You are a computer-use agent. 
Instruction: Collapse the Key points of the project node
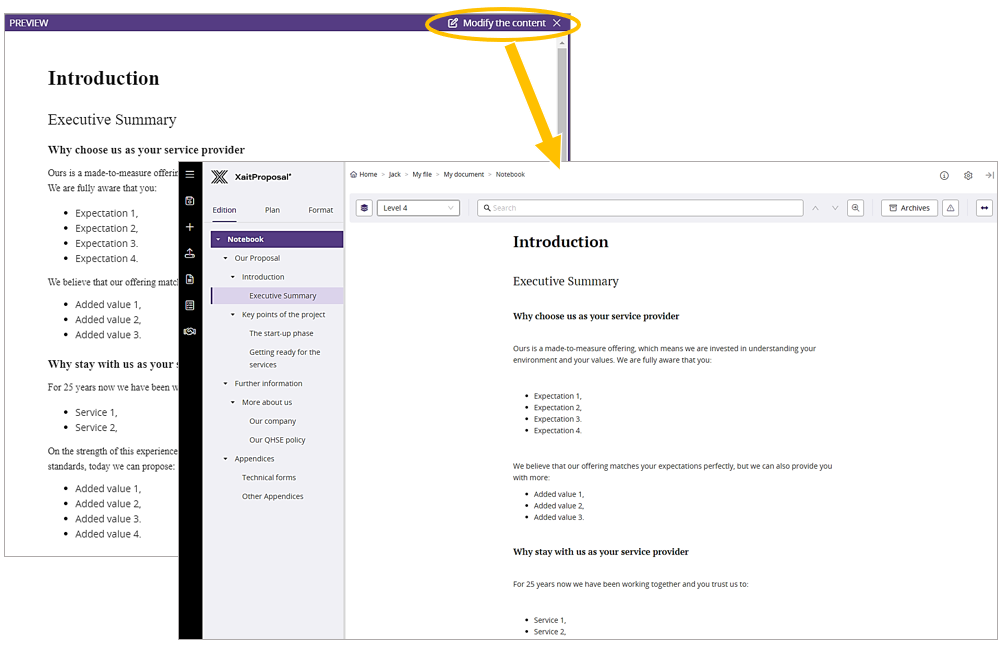(233, 315)
